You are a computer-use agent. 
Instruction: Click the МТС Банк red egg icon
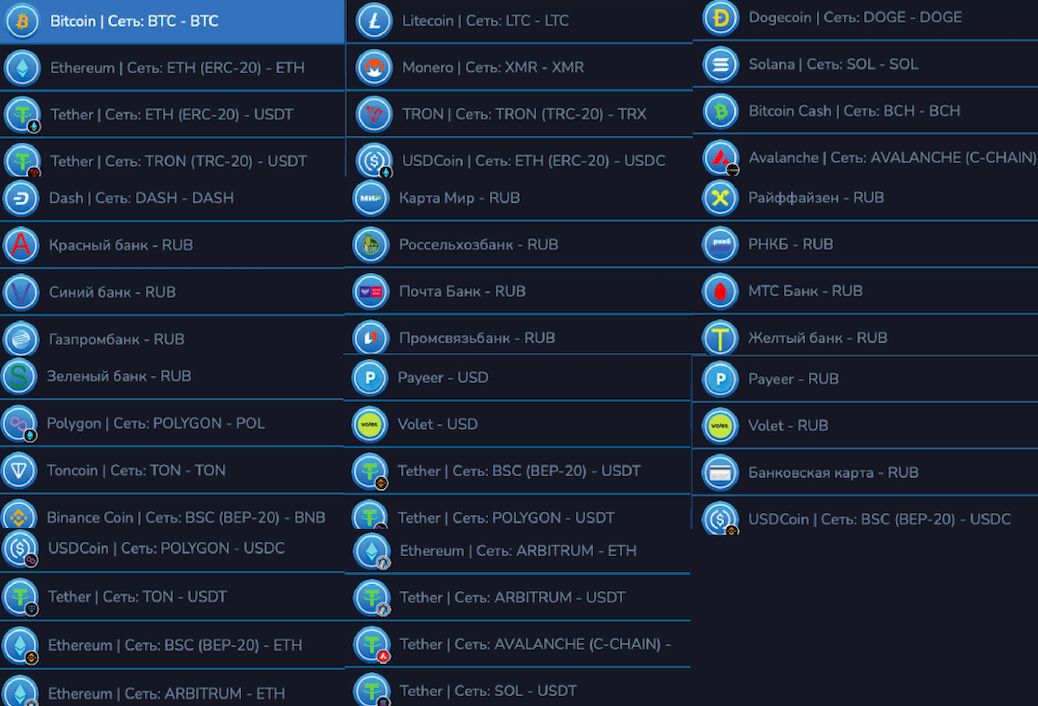[720, 291]
